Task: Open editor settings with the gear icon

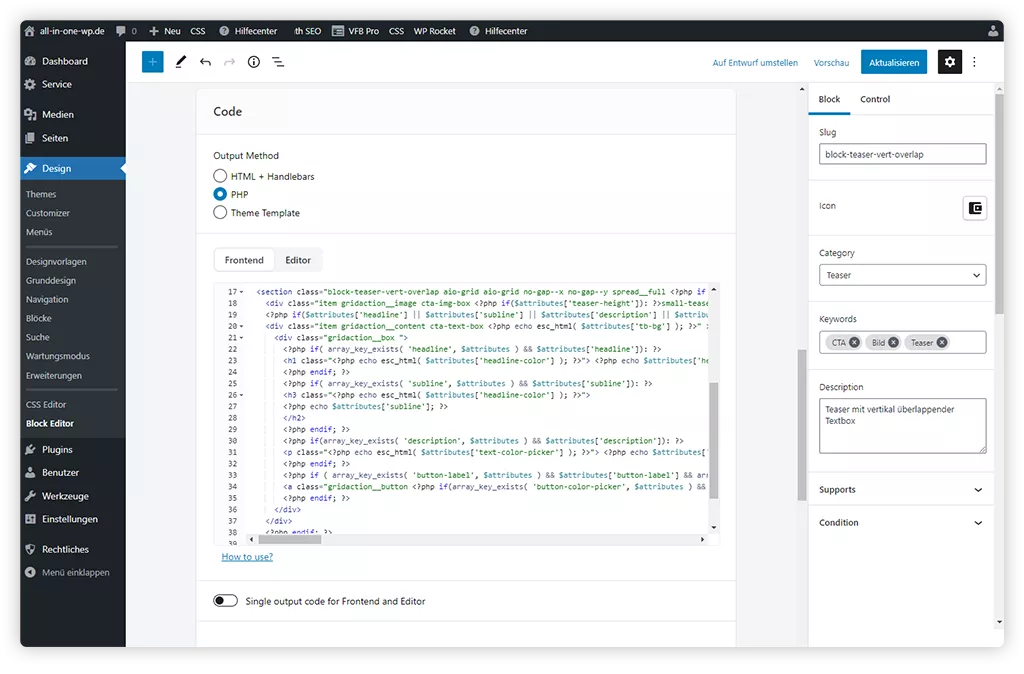Action: [949, 62]
